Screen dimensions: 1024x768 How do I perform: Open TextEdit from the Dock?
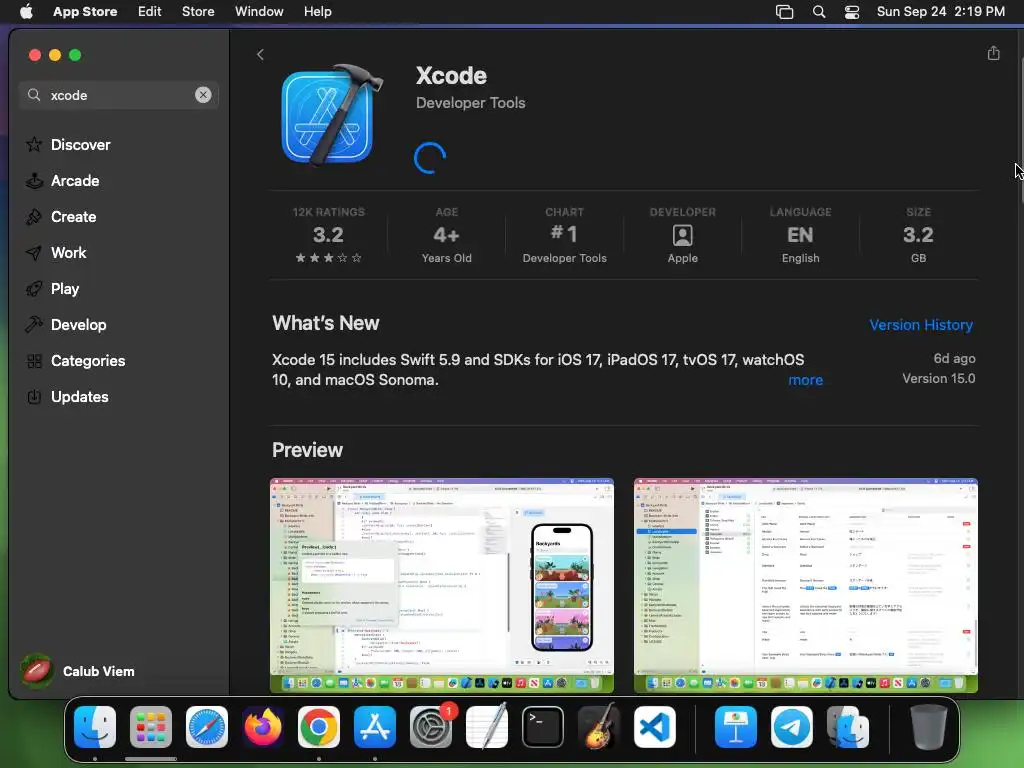point(487,726)
